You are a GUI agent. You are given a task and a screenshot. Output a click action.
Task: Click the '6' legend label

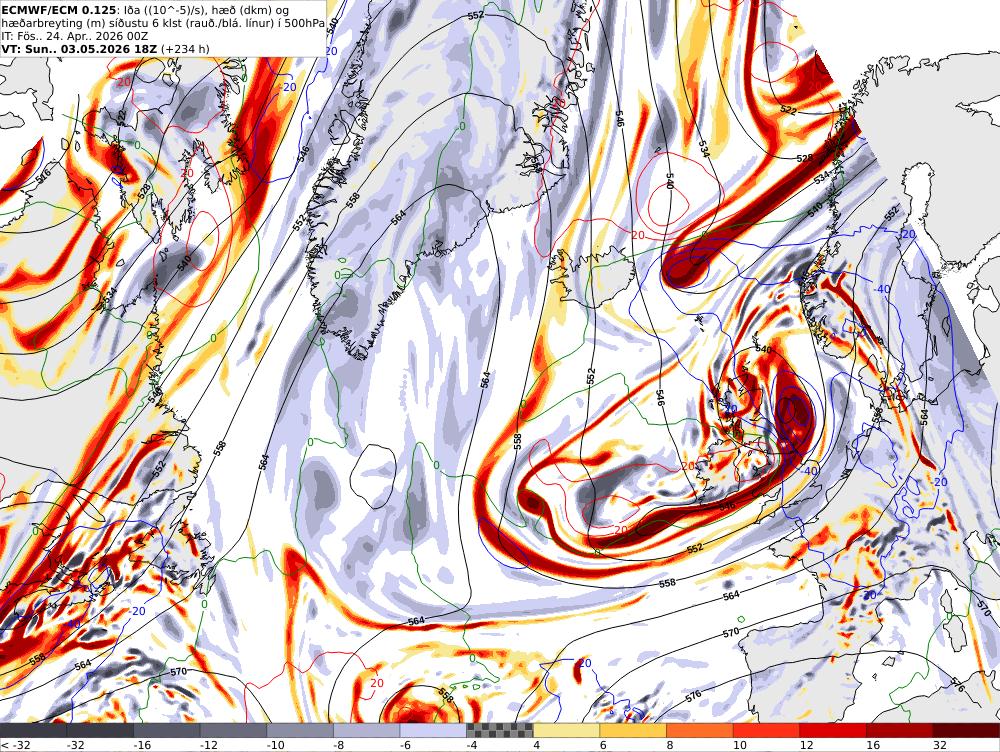[x=603, y=745]
